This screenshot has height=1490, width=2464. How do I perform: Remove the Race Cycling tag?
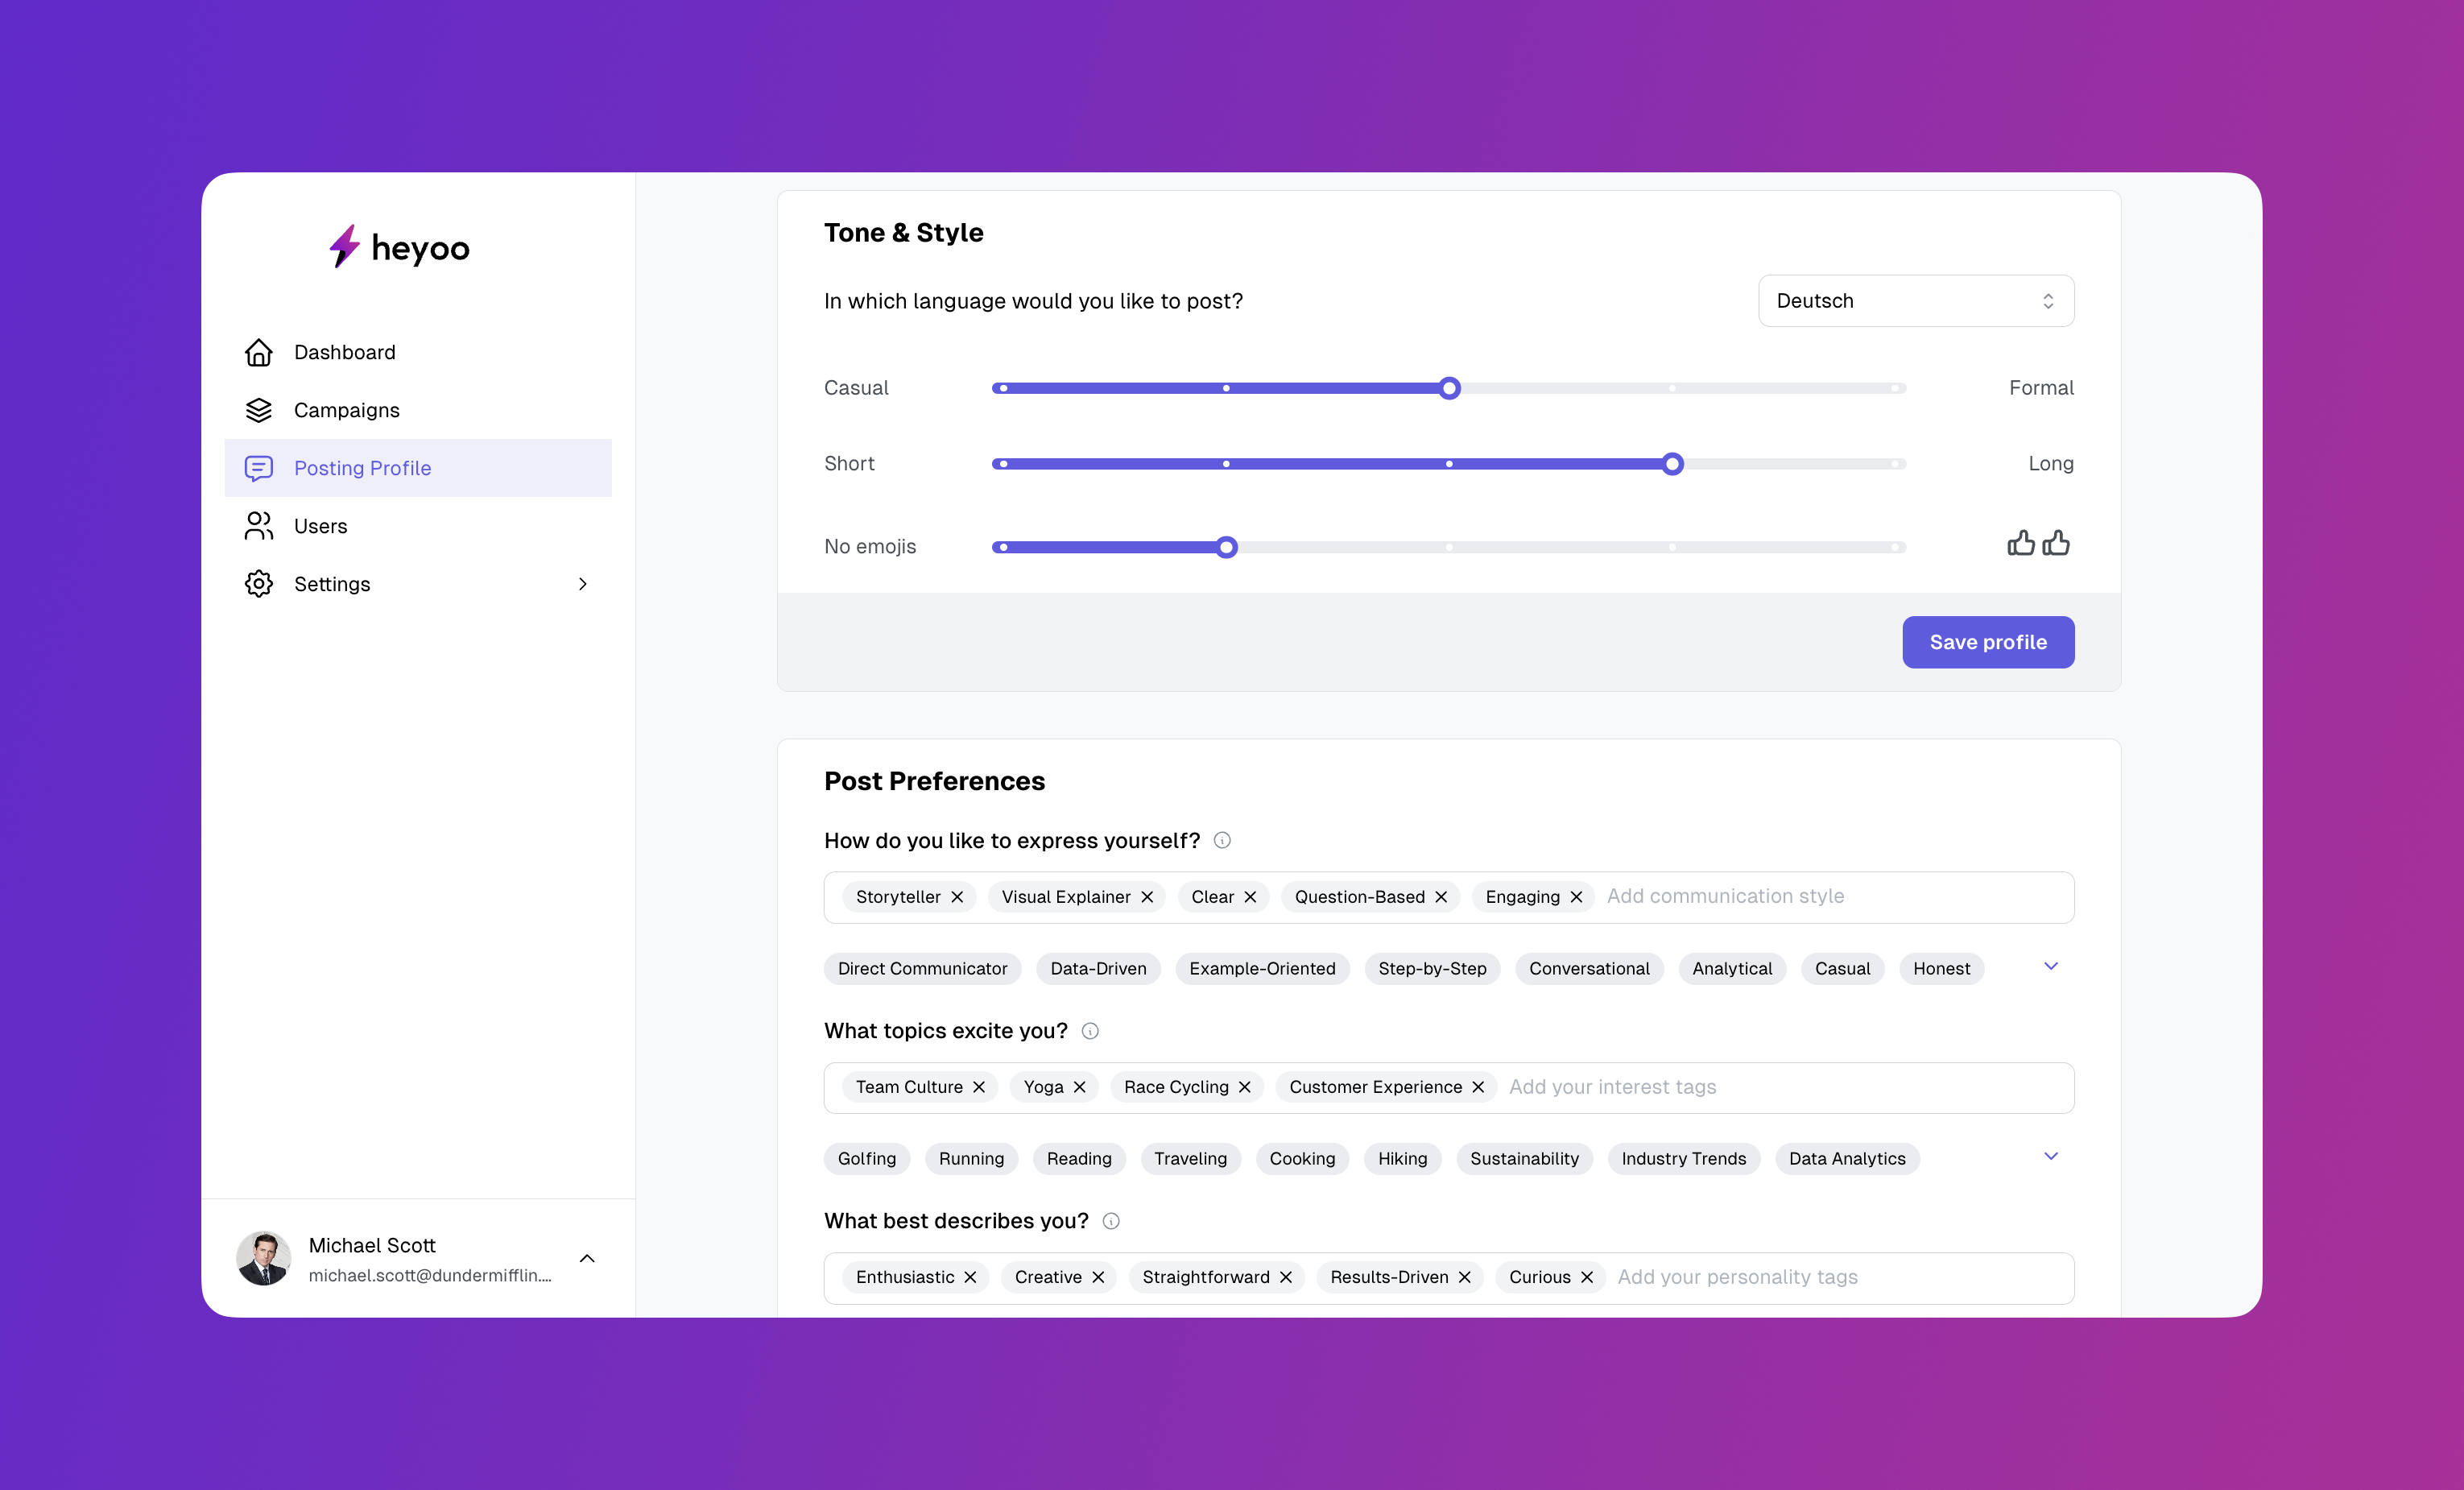coord(1245,1087)
